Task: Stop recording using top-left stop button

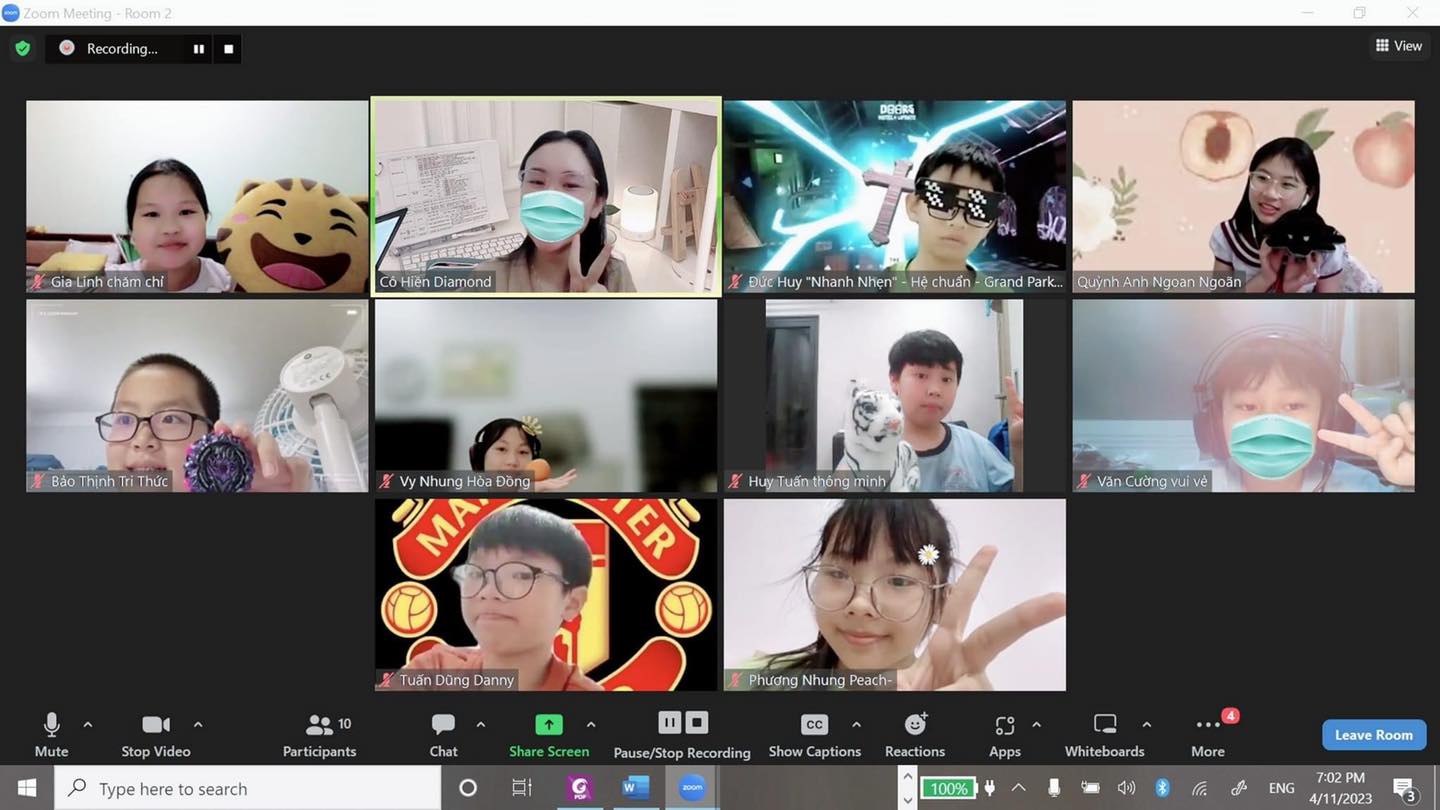Action: 228,49
